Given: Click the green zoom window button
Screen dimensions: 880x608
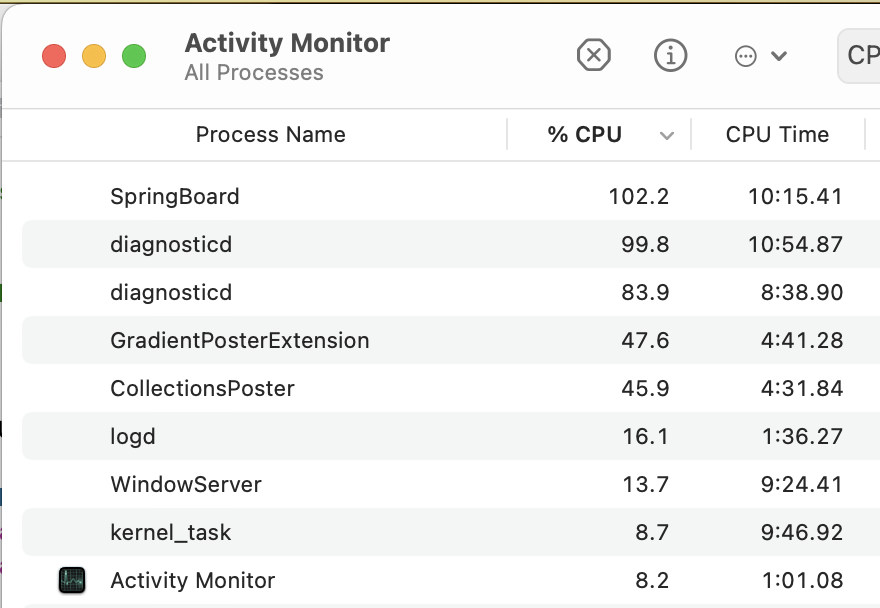Looking at the screenshot, I should point(134,56).
